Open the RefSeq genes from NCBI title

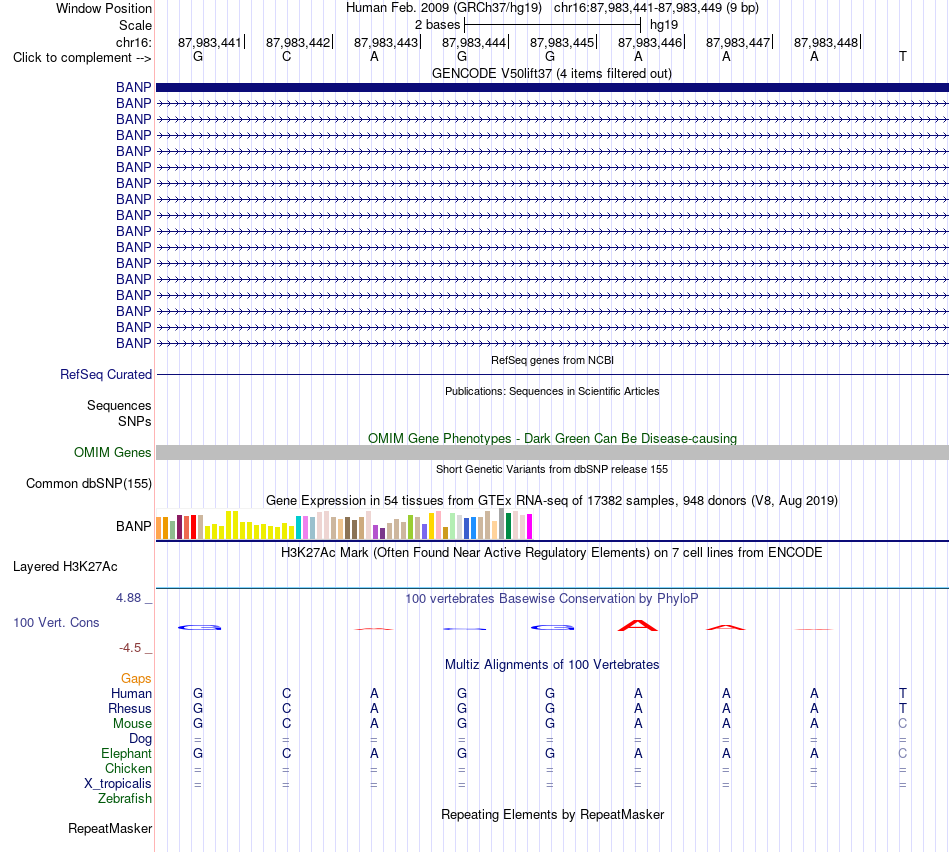(x=552, y=360)
